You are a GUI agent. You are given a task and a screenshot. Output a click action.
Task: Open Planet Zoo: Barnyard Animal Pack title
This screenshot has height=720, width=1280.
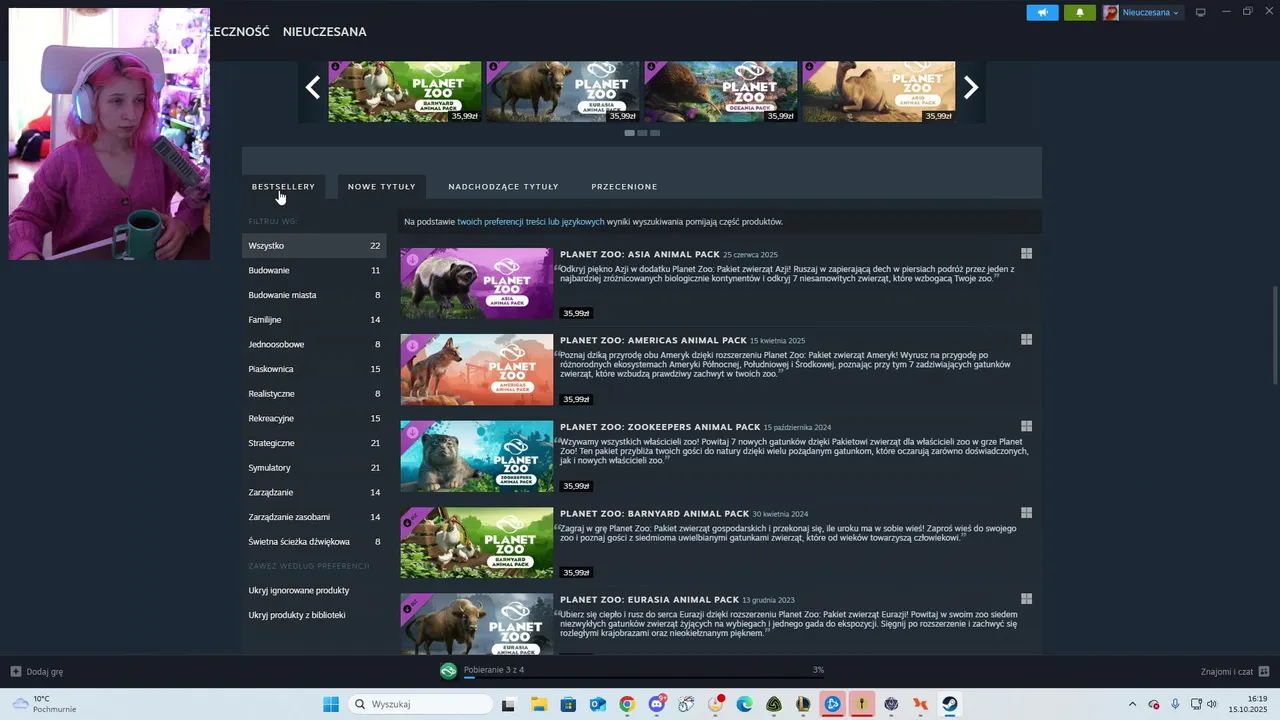[x=654, y=513]
